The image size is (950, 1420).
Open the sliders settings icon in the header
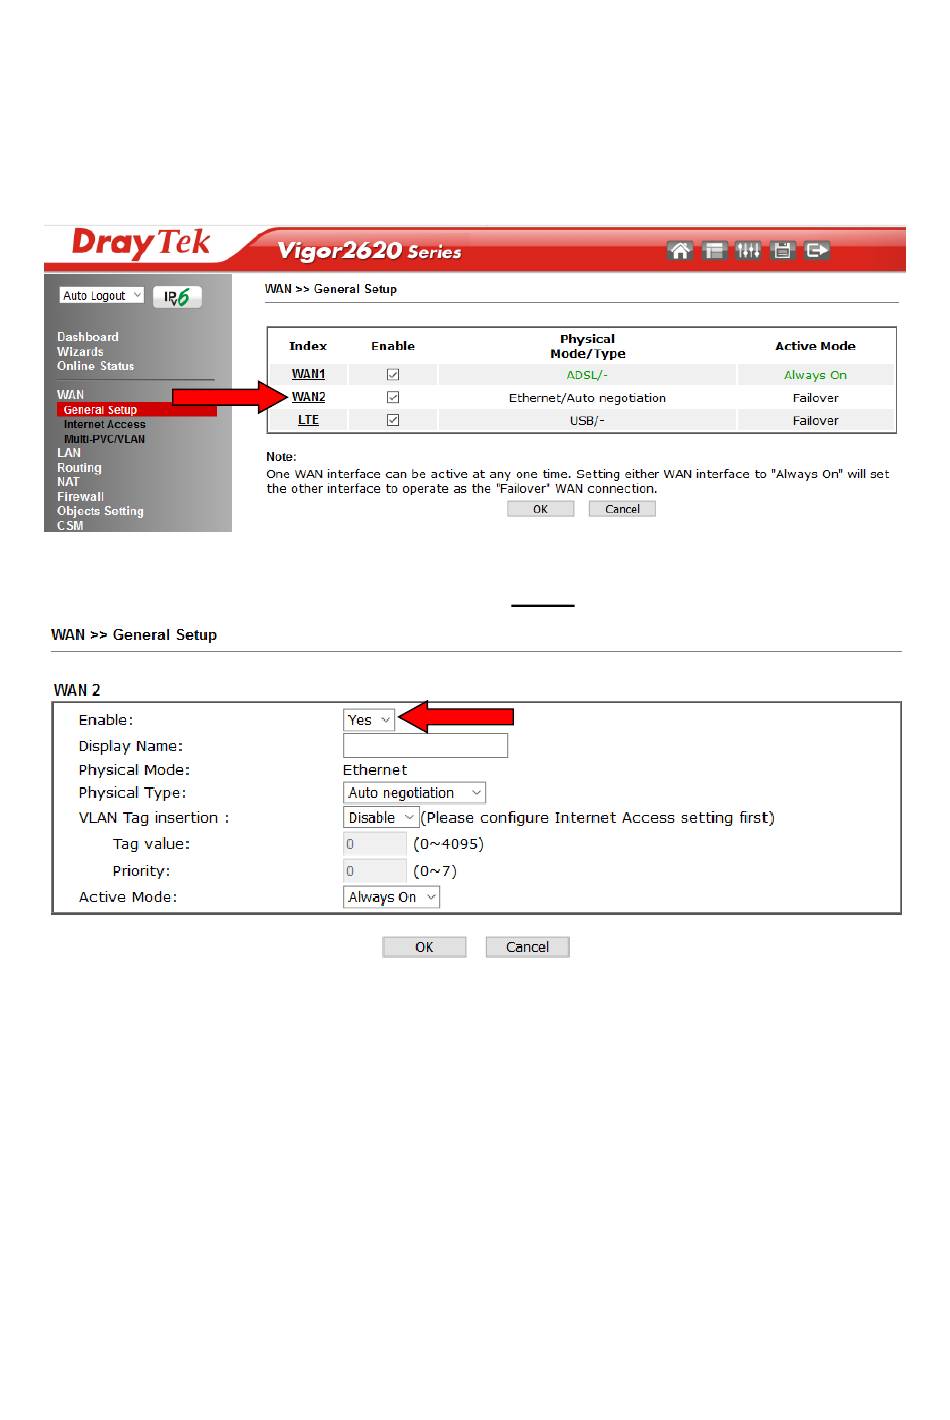click(x=748, y=250)
